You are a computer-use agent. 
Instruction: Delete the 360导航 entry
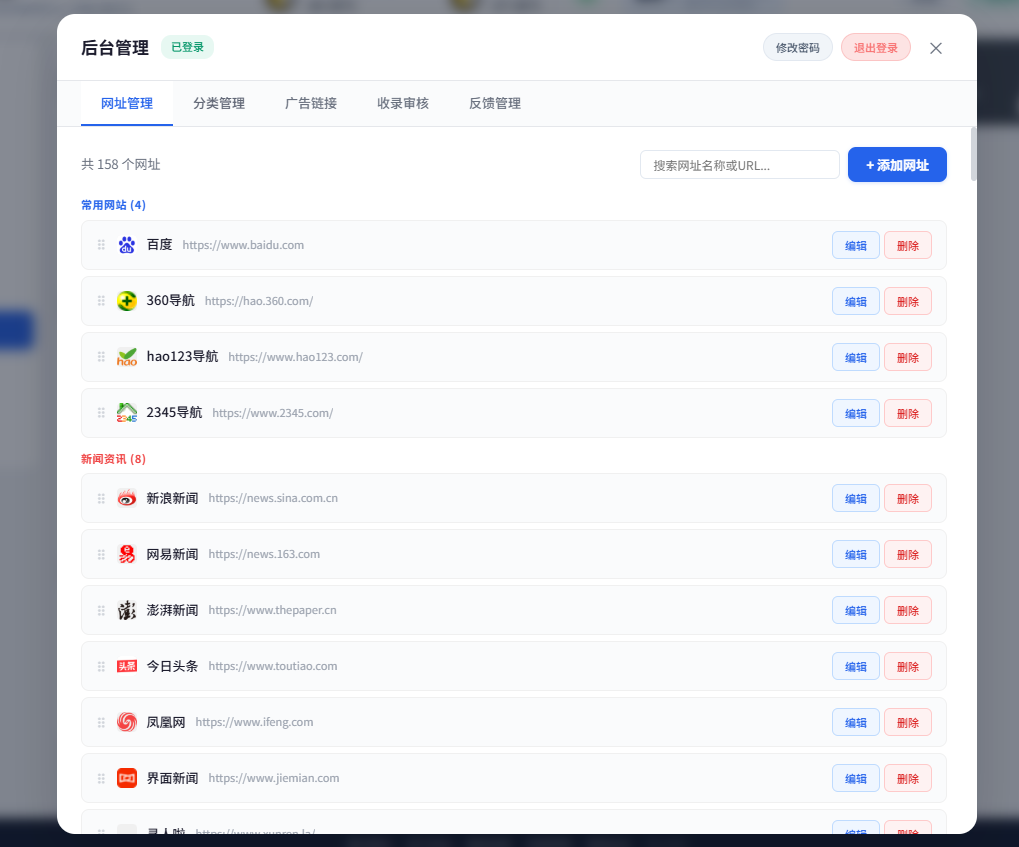[x=908, y=301]
